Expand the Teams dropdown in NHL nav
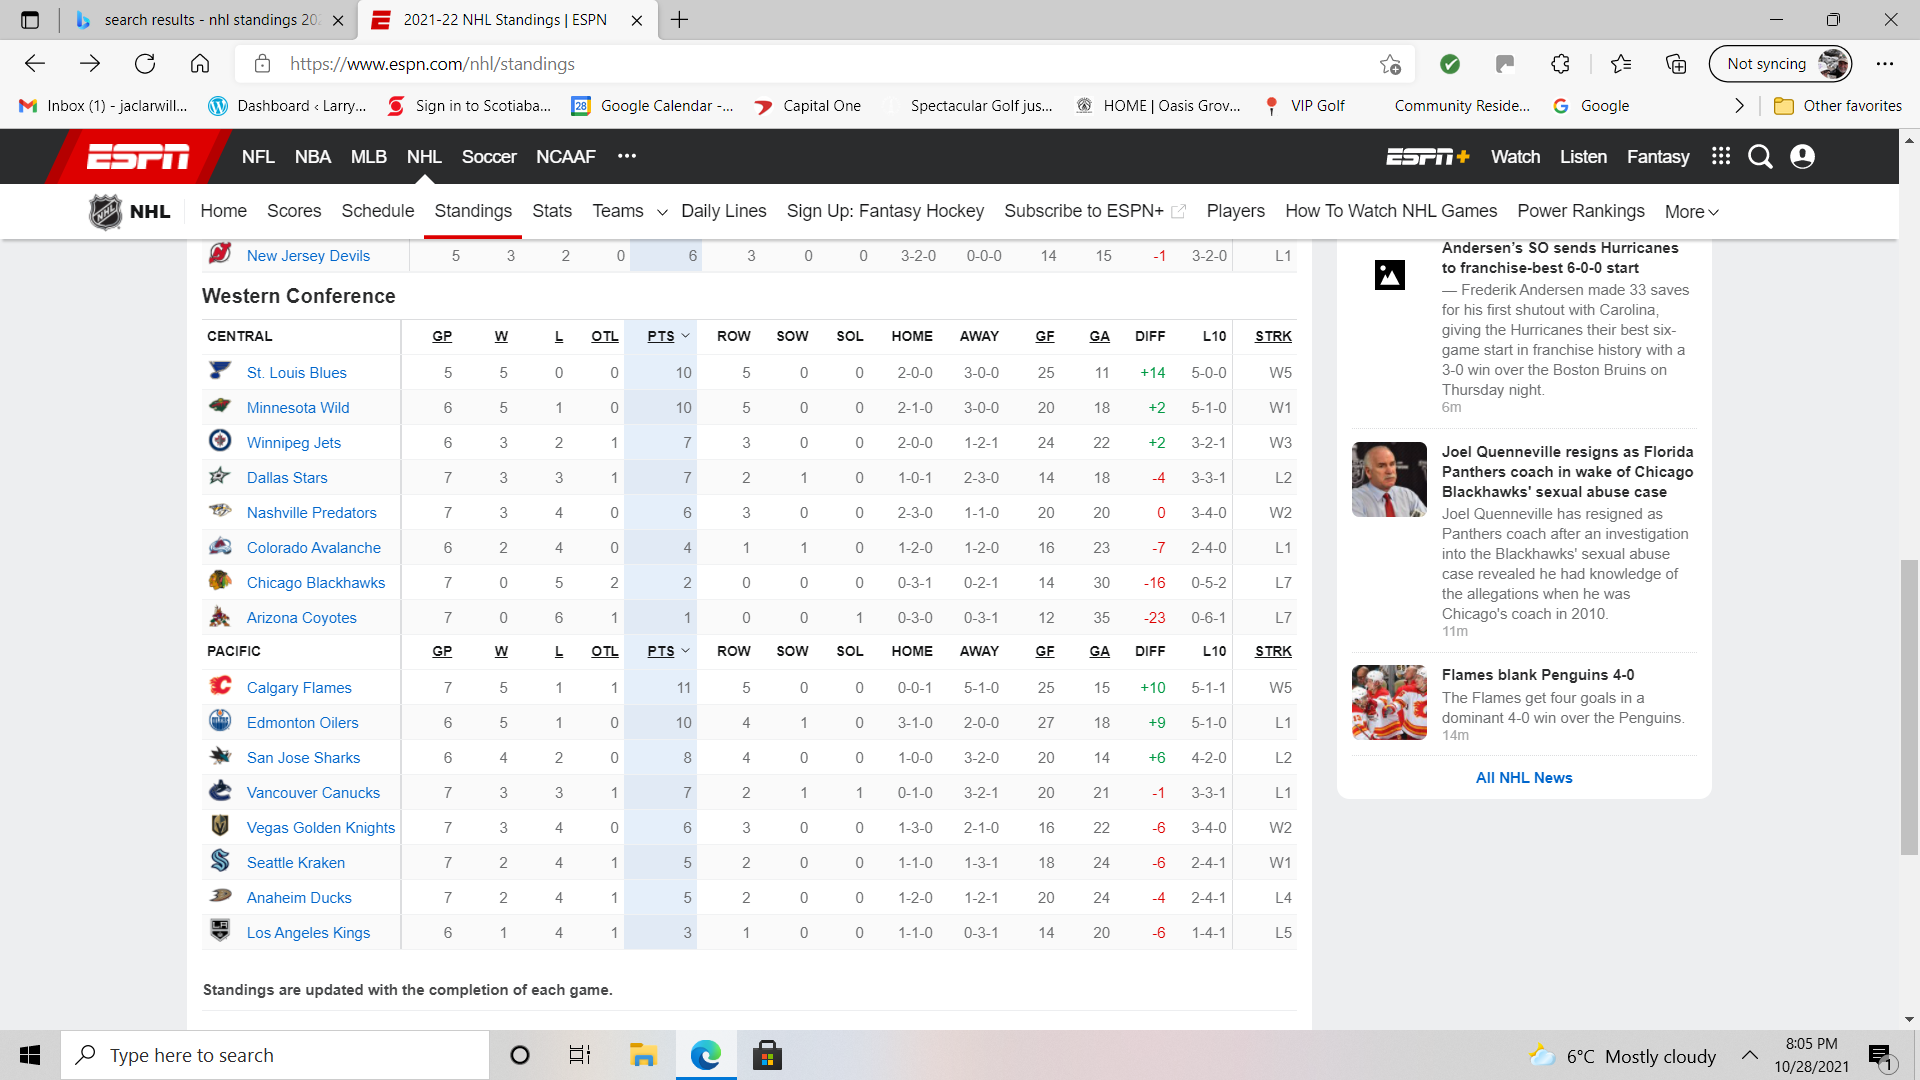Screen dimensions: 1920x1080 tap(661, 212)
